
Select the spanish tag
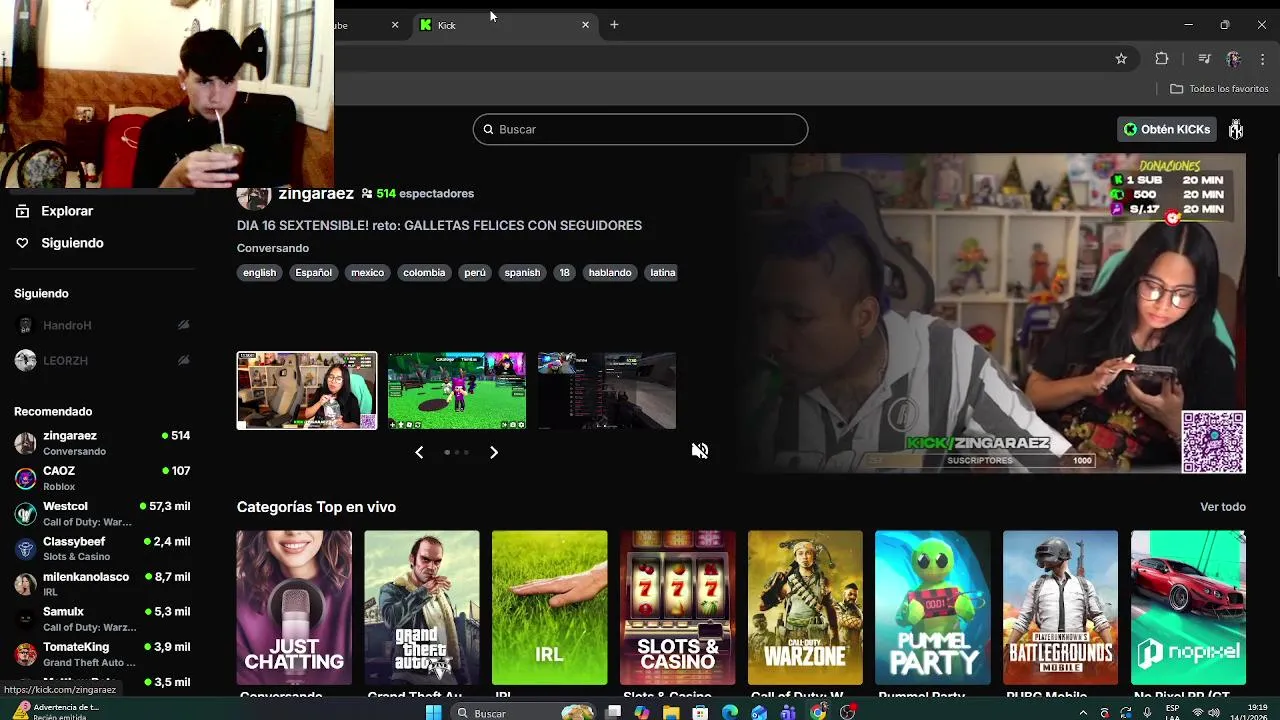522,272
